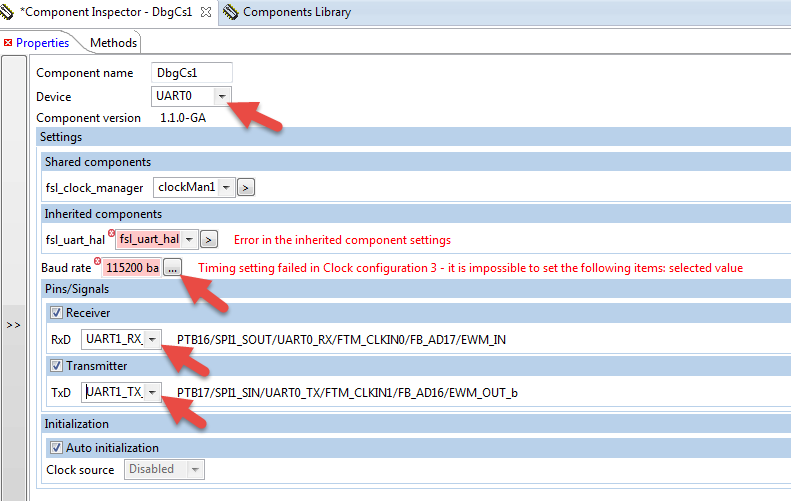The width and height of the screenshot is (791, 501).
Task: Open the fsl_clock_manager clockMan1 dropdown
Action: coord(227,187)
